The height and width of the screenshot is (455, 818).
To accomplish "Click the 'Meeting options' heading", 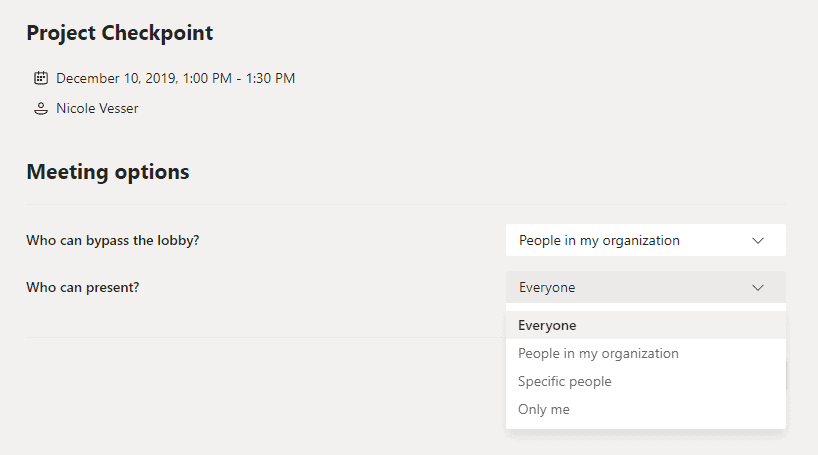I will [108, 172].
